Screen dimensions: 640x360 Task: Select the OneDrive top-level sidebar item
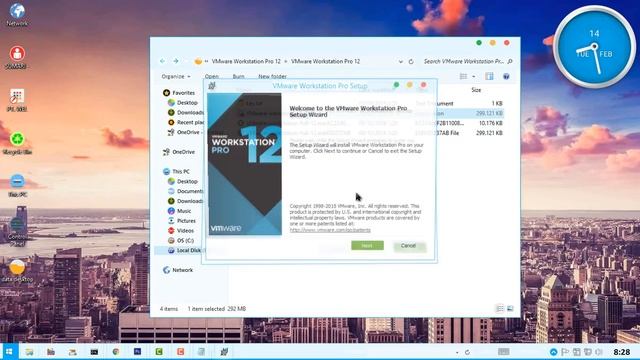pos(179,152)
